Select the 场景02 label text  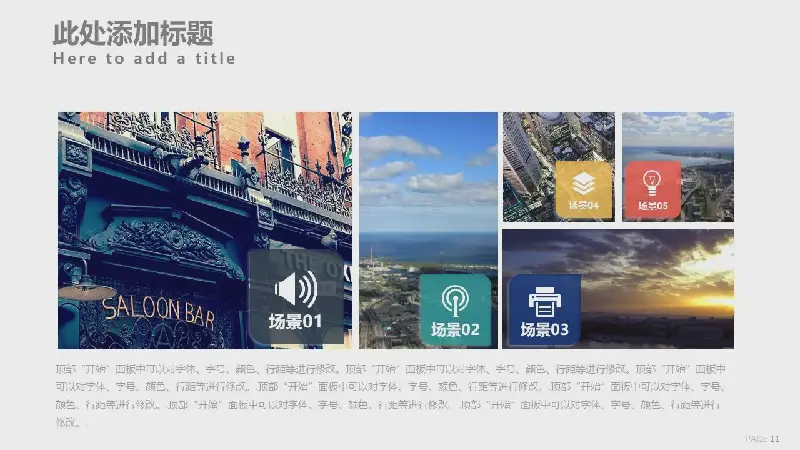tap(455, 330)
